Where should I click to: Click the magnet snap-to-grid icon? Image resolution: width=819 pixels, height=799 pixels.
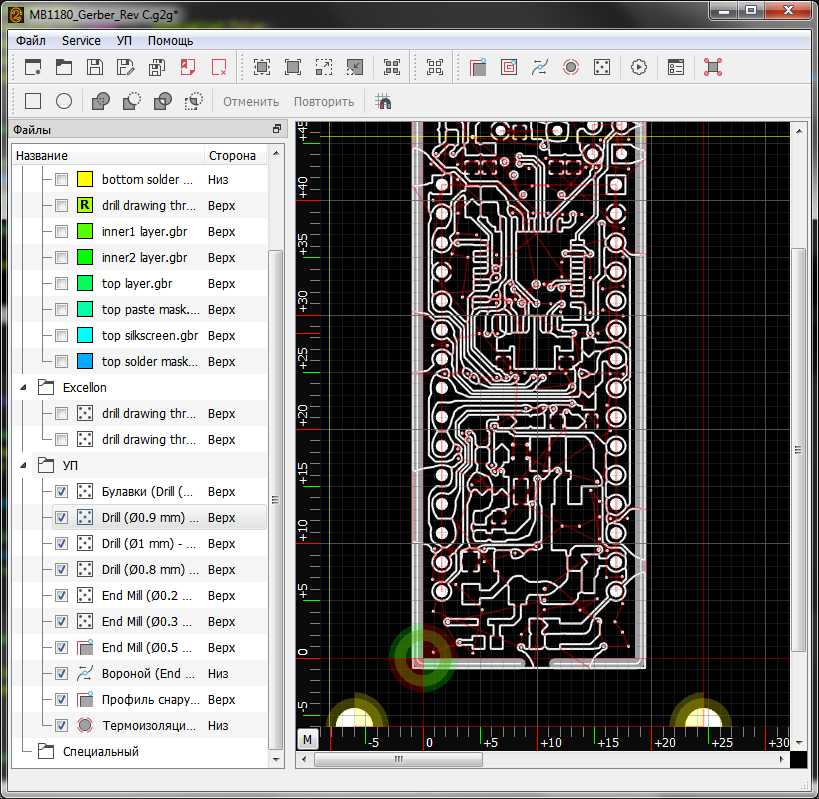click(x=383, y=101)
